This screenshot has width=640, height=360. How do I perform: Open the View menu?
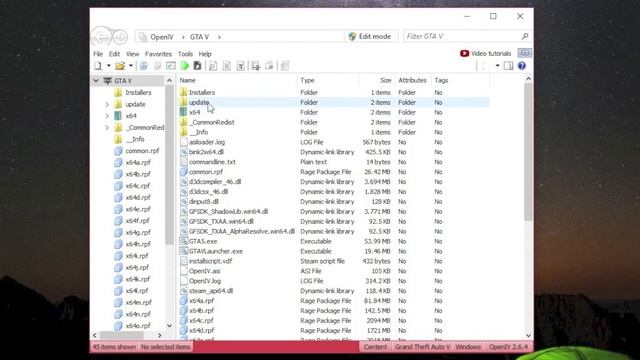(x=132, y=54)
